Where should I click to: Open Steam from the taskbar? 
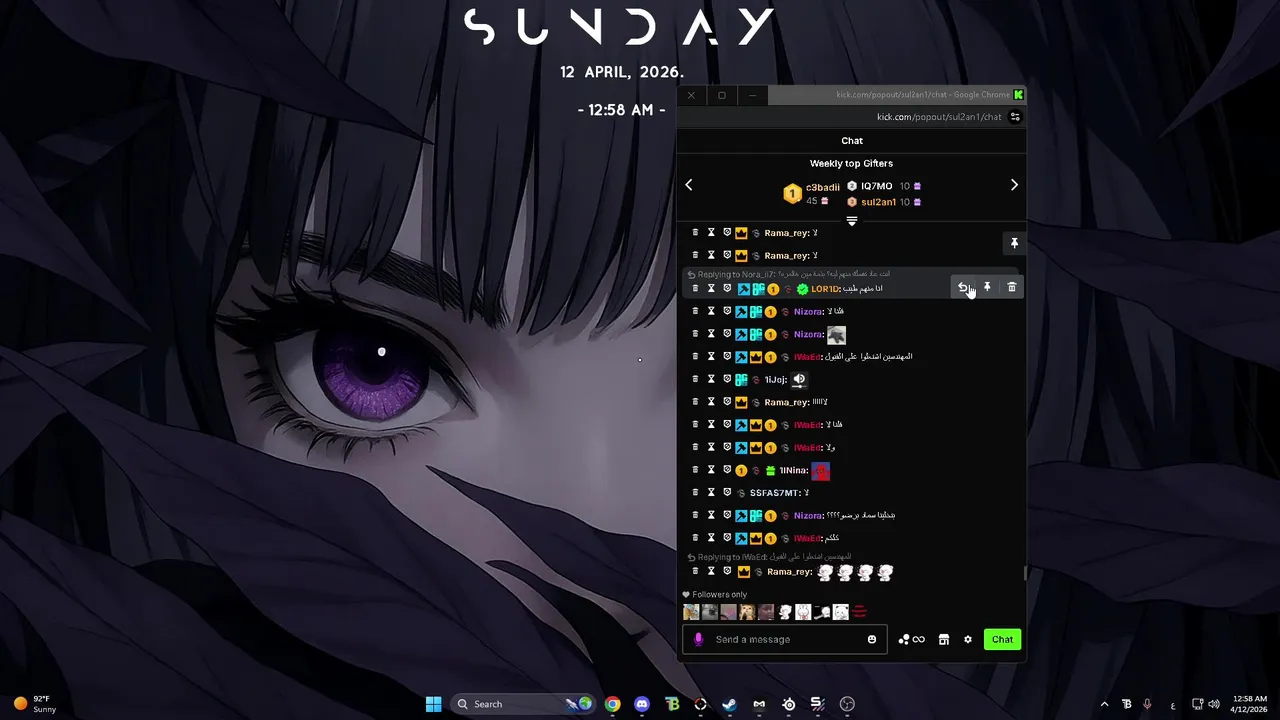(730, 704)
